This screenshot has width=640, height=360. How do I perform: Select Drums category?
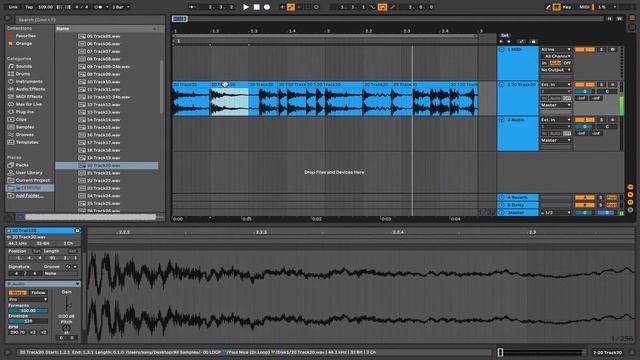pos(23,74)
